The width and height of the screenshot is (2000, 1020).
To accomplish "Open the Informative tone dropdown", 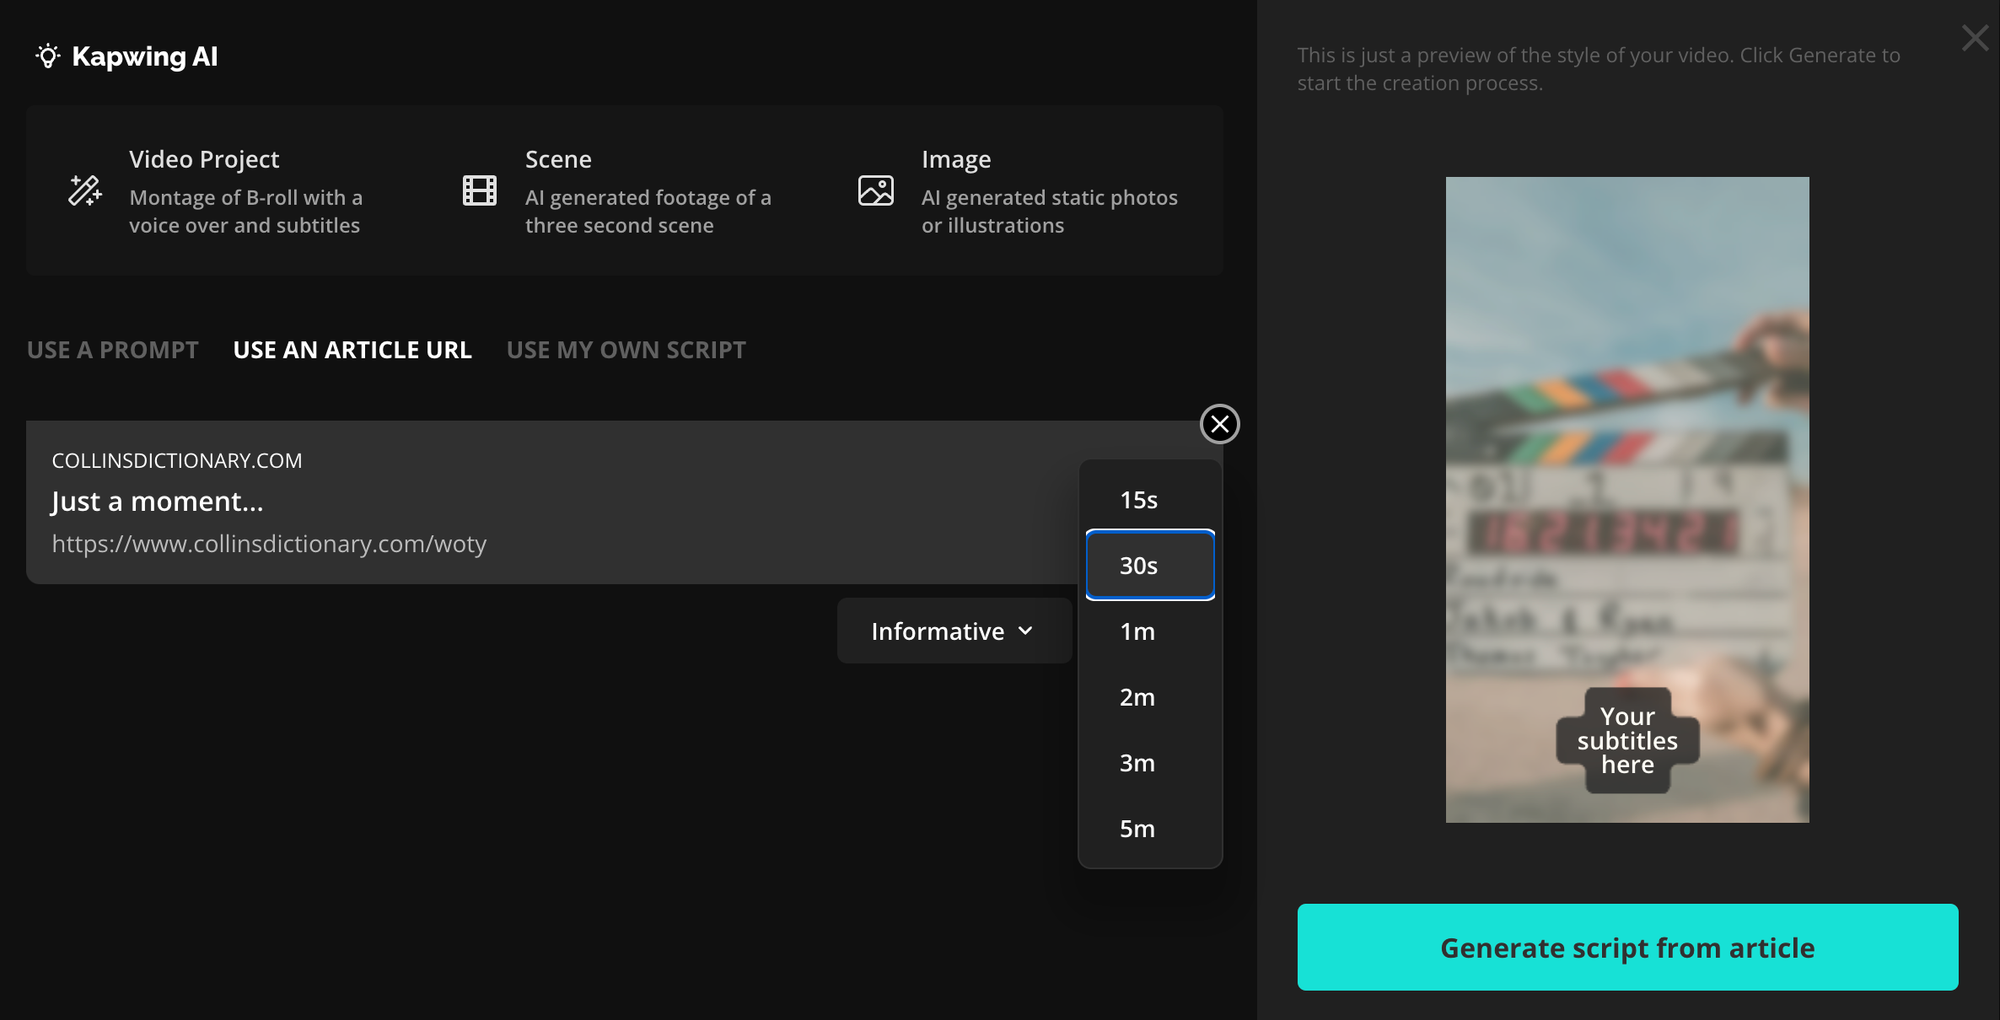I will [953, 630].
